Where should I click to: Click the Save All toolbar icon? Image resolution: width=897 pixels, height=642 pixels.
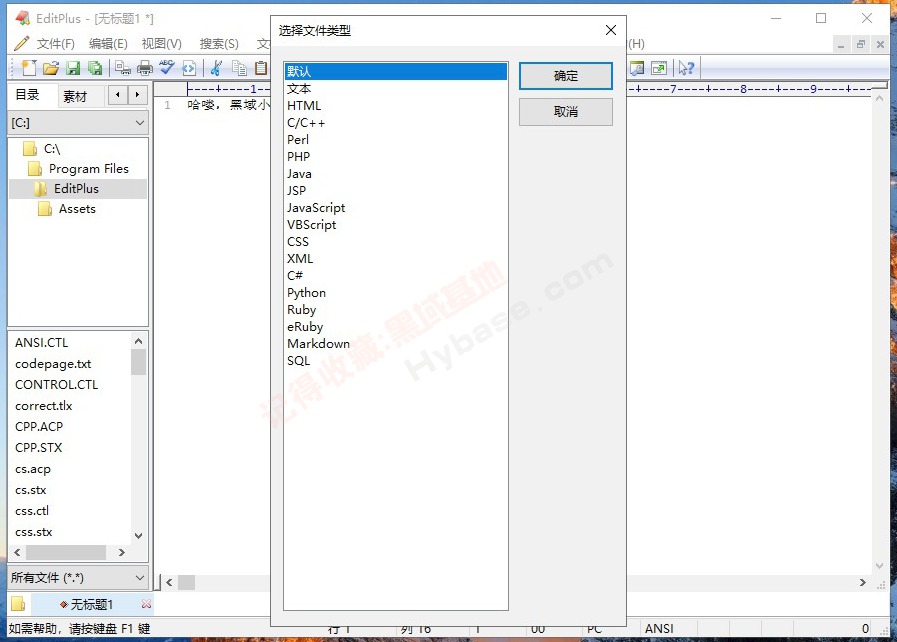95,68
